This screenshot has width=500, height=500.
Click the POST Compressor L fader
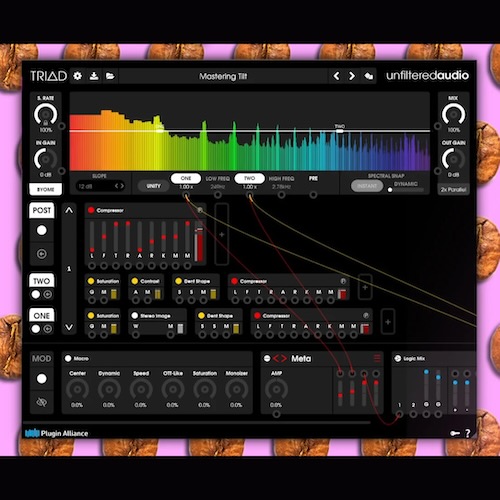(92, 237)
